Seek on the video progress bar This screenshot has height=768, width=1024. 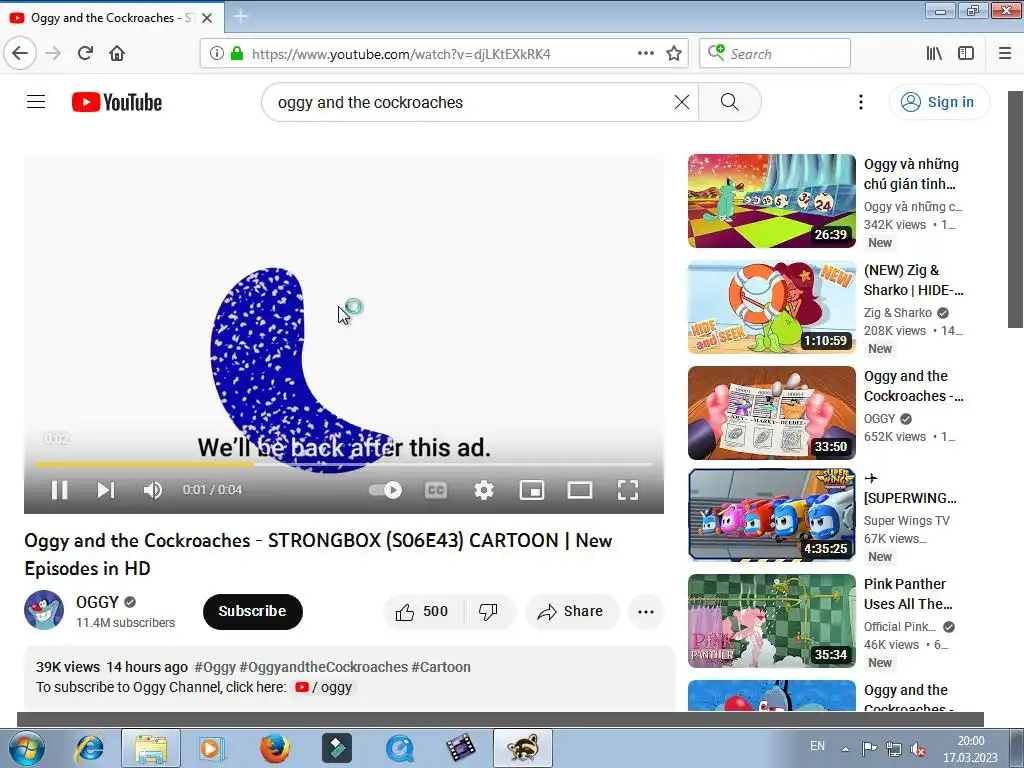point(344,464)
